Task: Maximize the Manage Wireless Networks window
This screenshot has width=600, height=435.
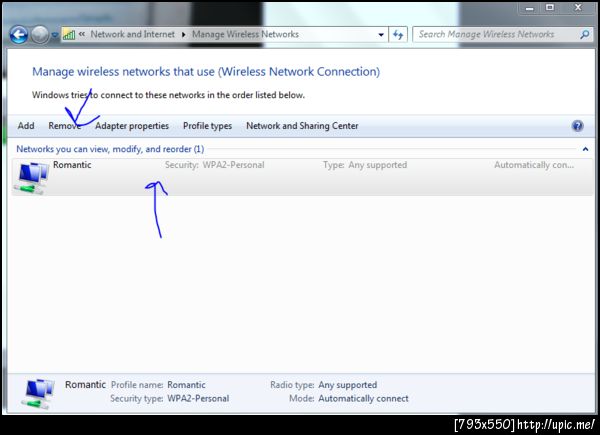Action: (x=550, y=8)
